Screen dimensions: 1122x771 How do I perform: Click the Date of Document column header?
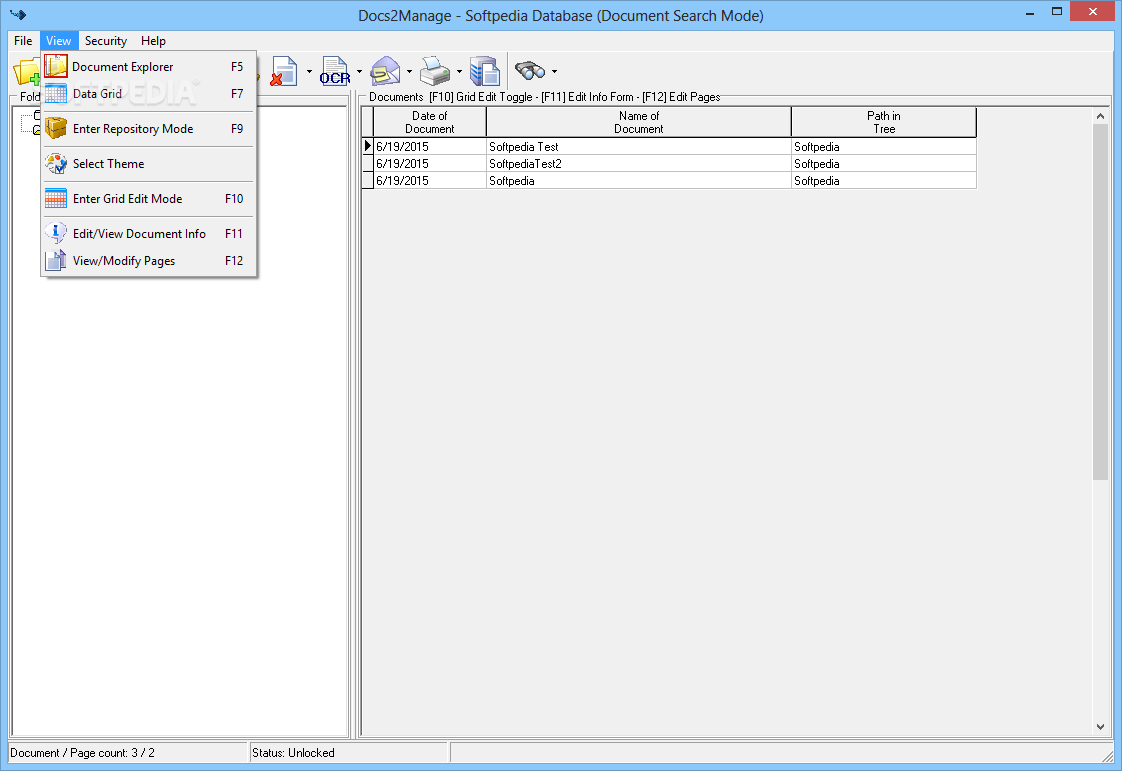pyautogui.click(x=429, y=122)
